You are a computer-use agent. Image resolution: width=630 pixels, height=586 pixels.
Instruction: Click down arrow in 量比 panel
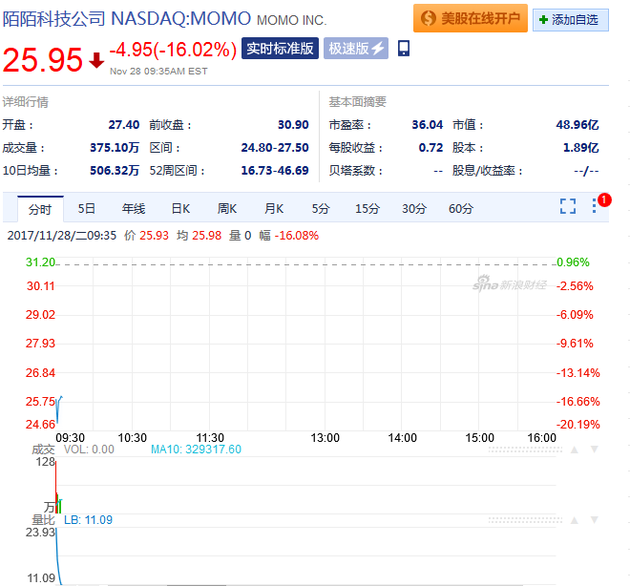click(x=595, y=520)
